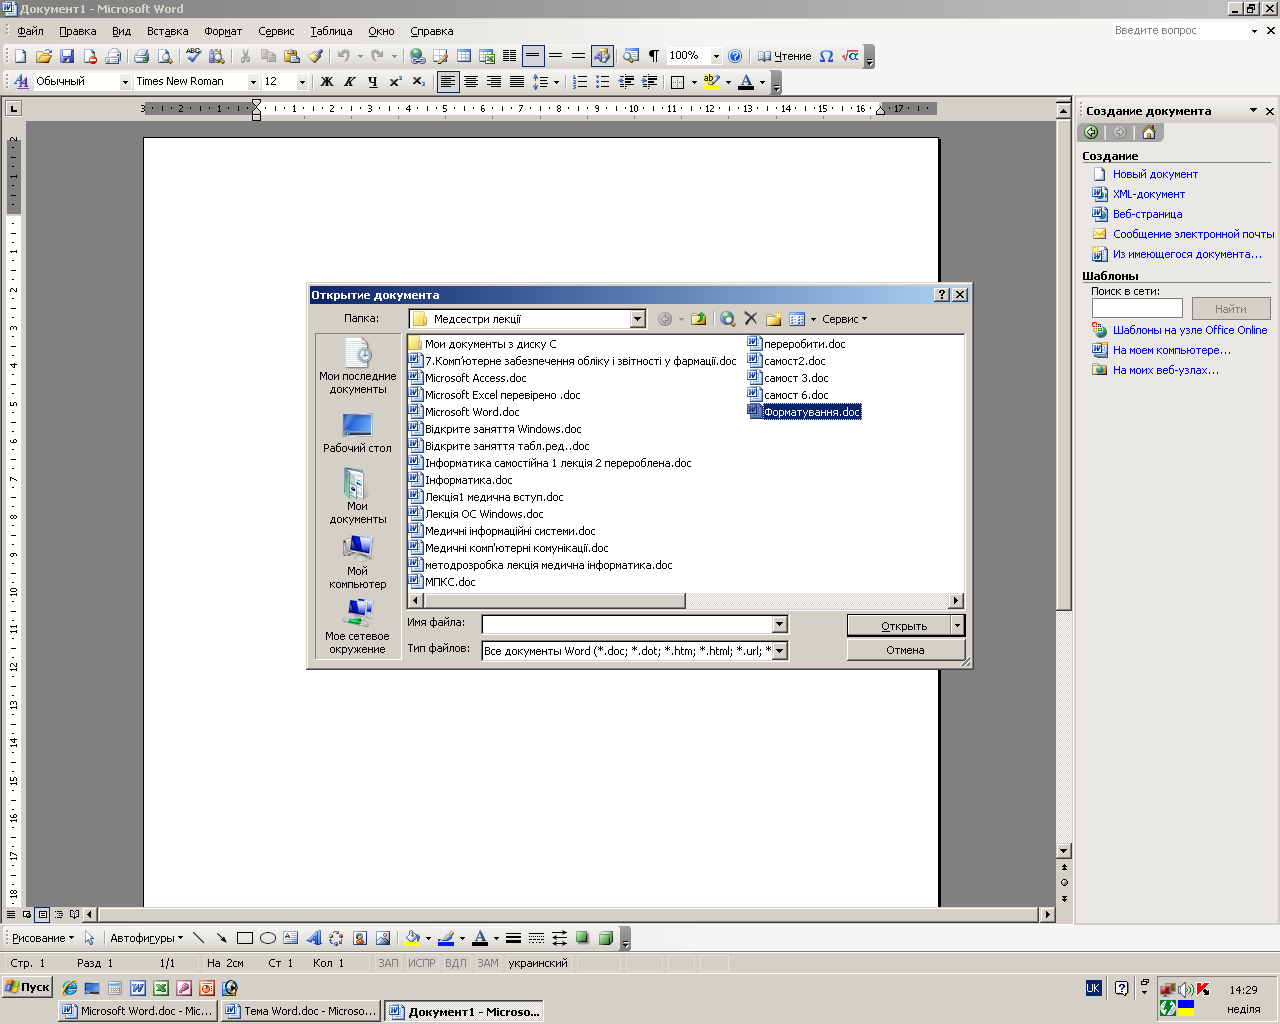Open the Файл menu
Viewport: 1280px width, 1024px height.
30,31
